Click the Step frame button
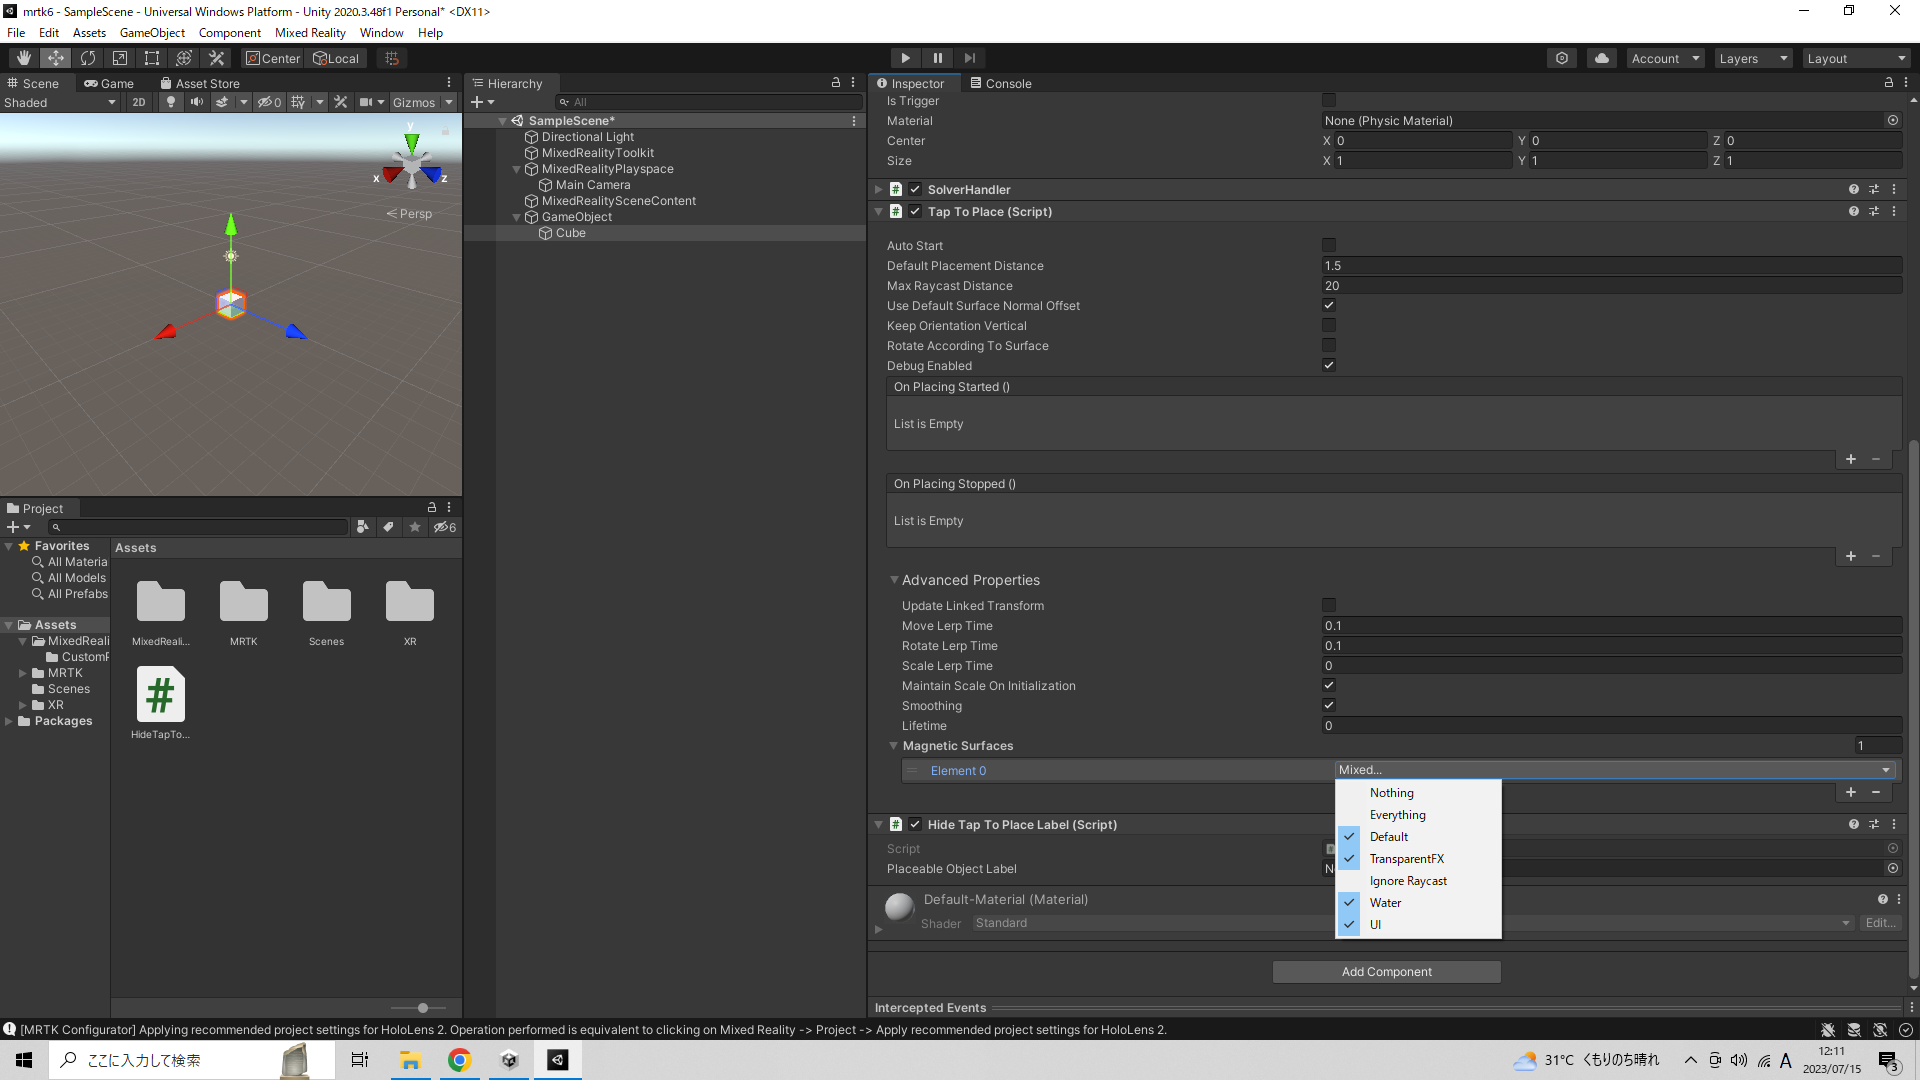1920x1080 pixels. click(x=969, y=58)
